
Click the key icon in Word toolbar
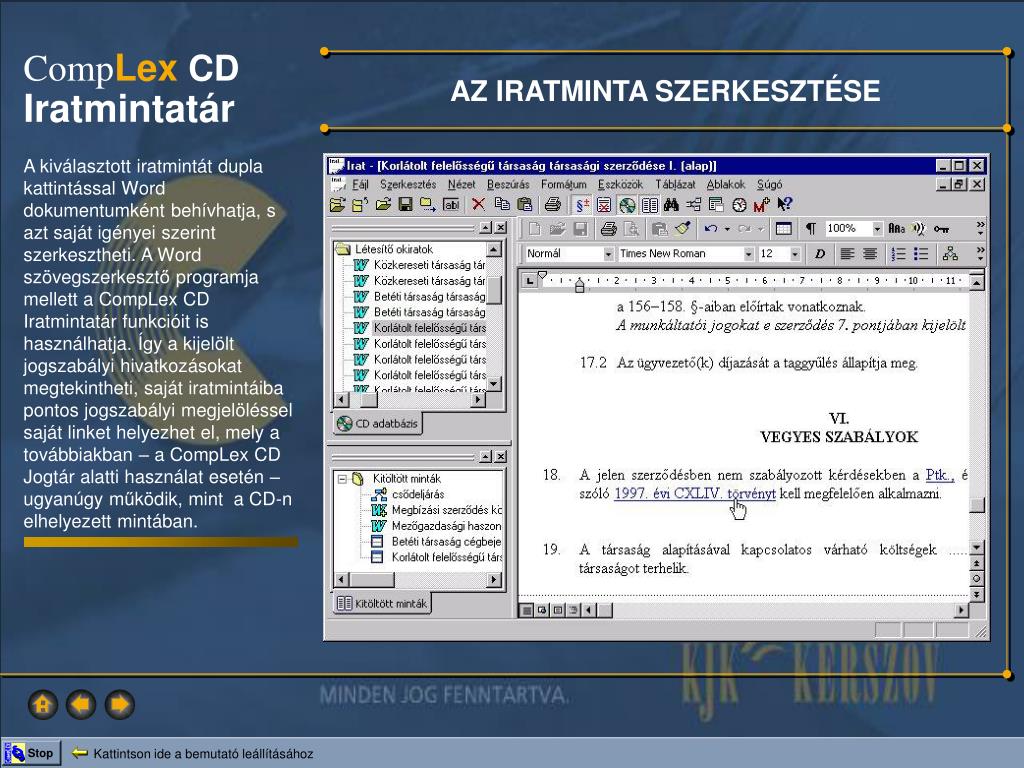pyautogui.click(x=941, y=229)
